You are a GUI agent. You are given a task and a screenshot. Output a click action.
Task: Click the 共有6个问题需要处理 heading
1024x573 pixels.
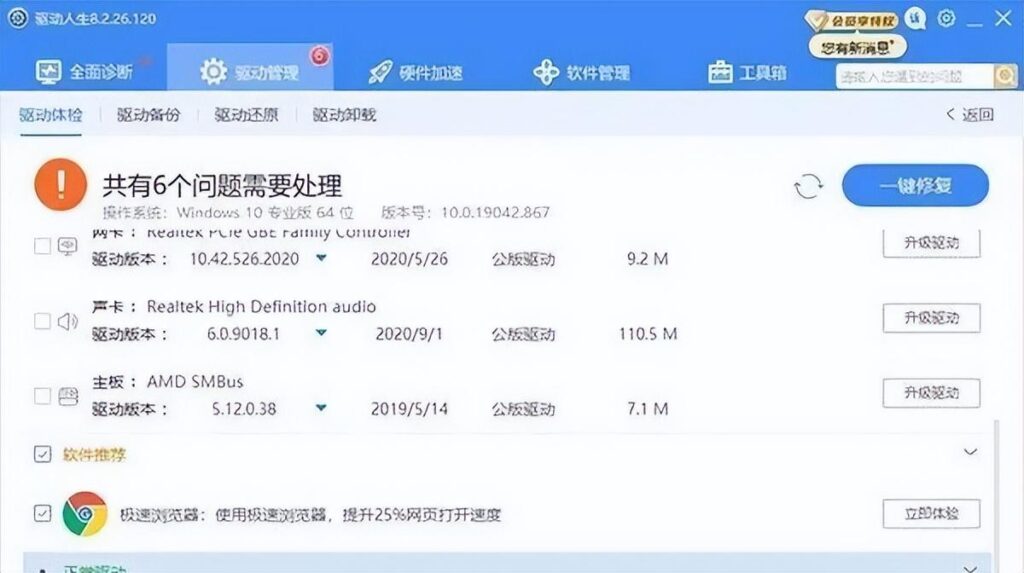[222, 186]
